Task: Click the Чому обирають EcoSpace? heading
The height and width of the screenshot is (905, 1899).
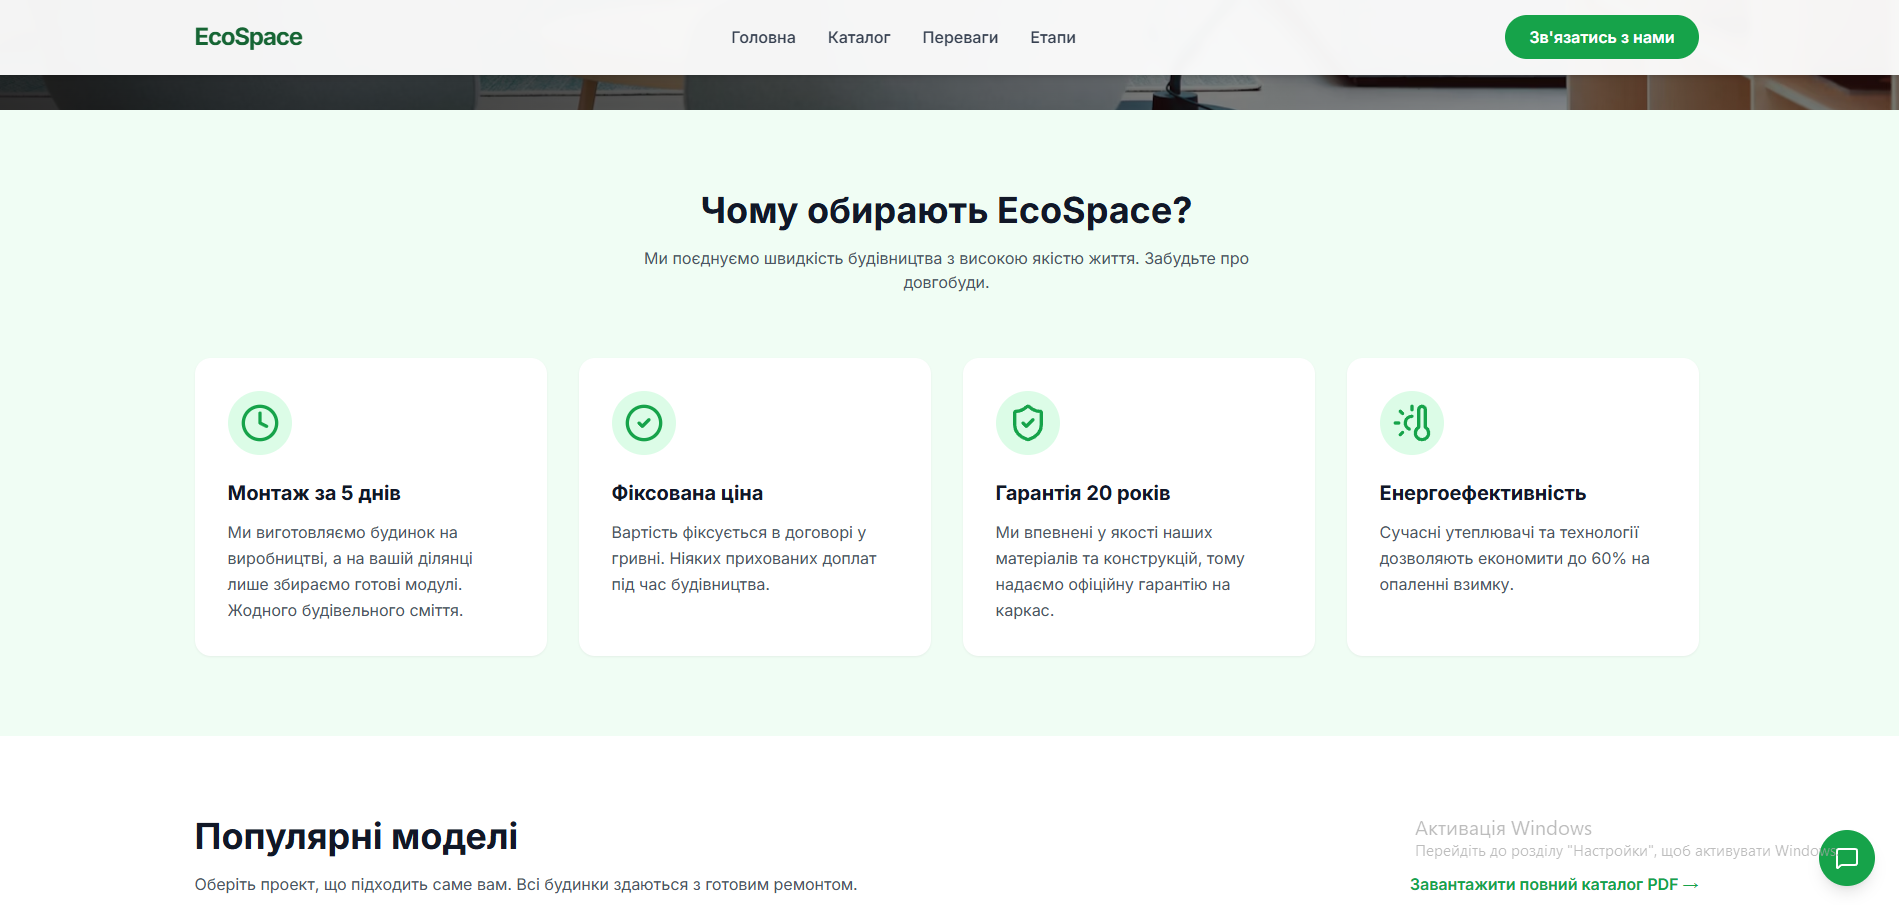Action: coord(946,210)
